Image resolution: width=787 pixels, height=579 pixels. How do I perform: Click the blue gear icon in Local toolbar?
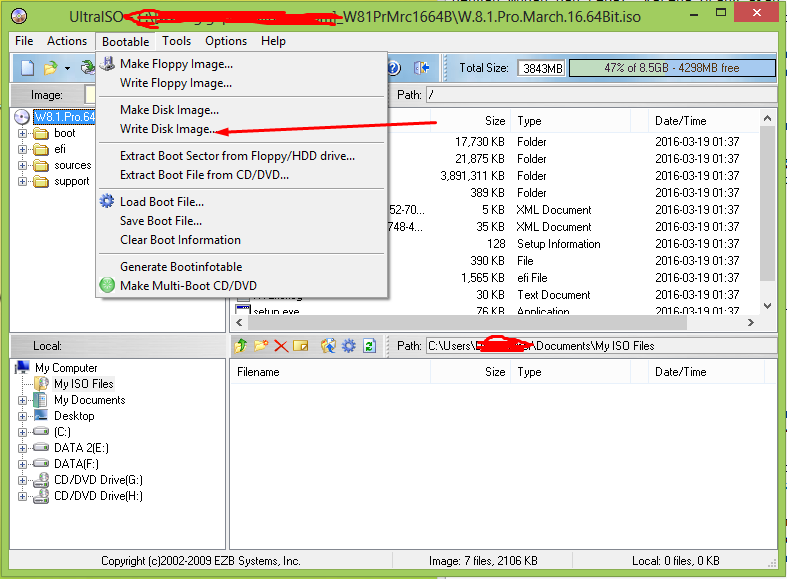click(x=348, y=346)
